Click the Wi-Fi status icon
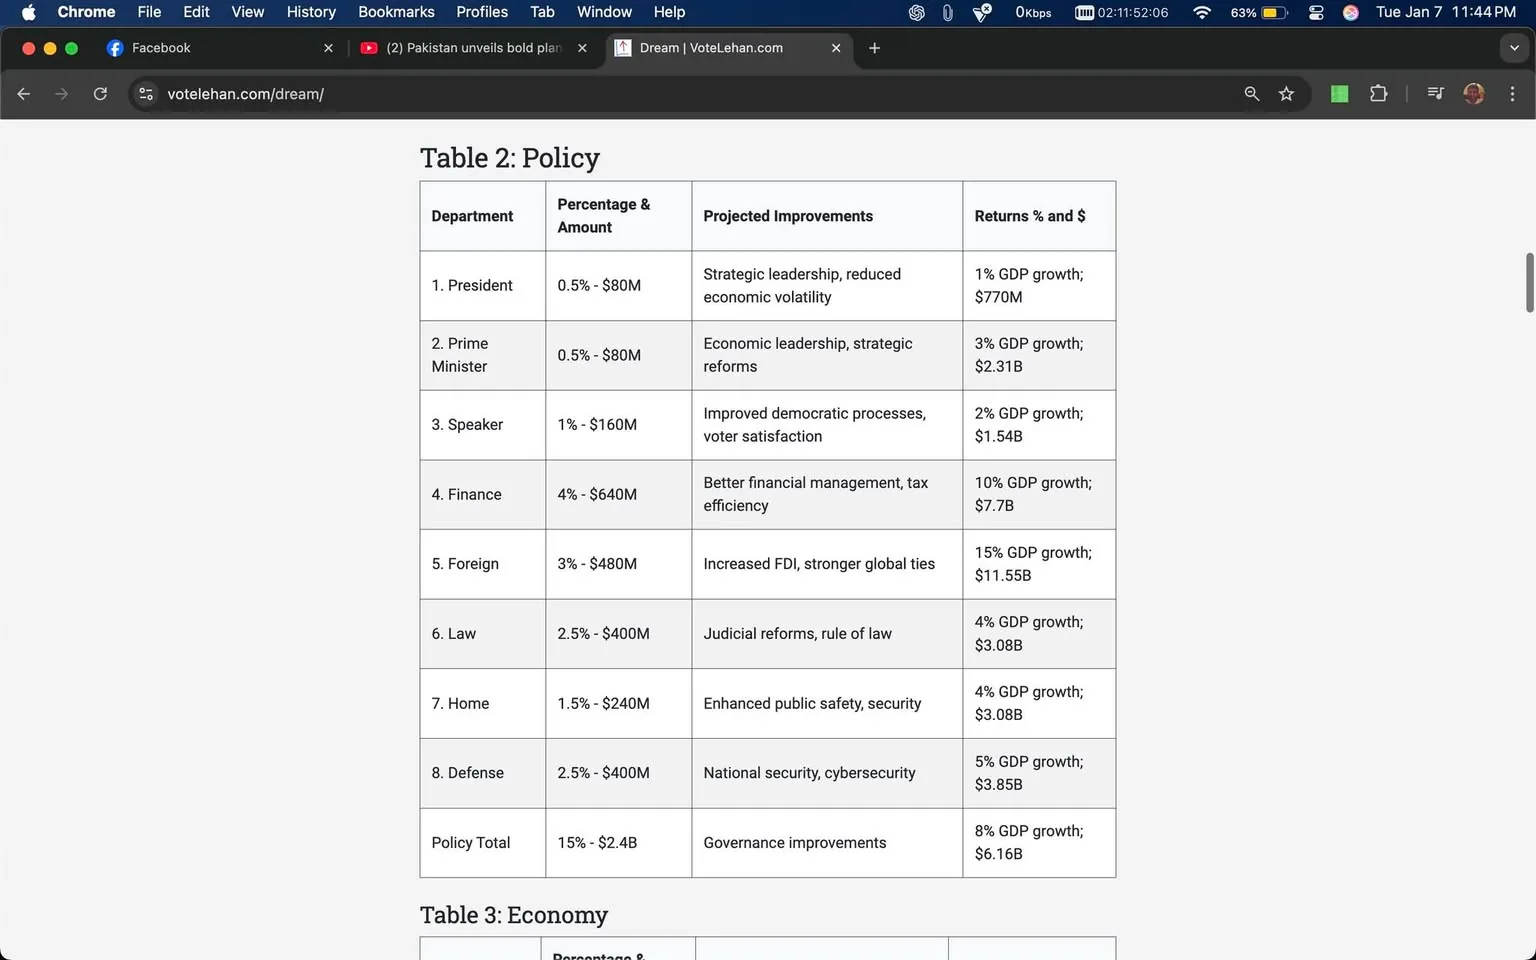 1200,13
